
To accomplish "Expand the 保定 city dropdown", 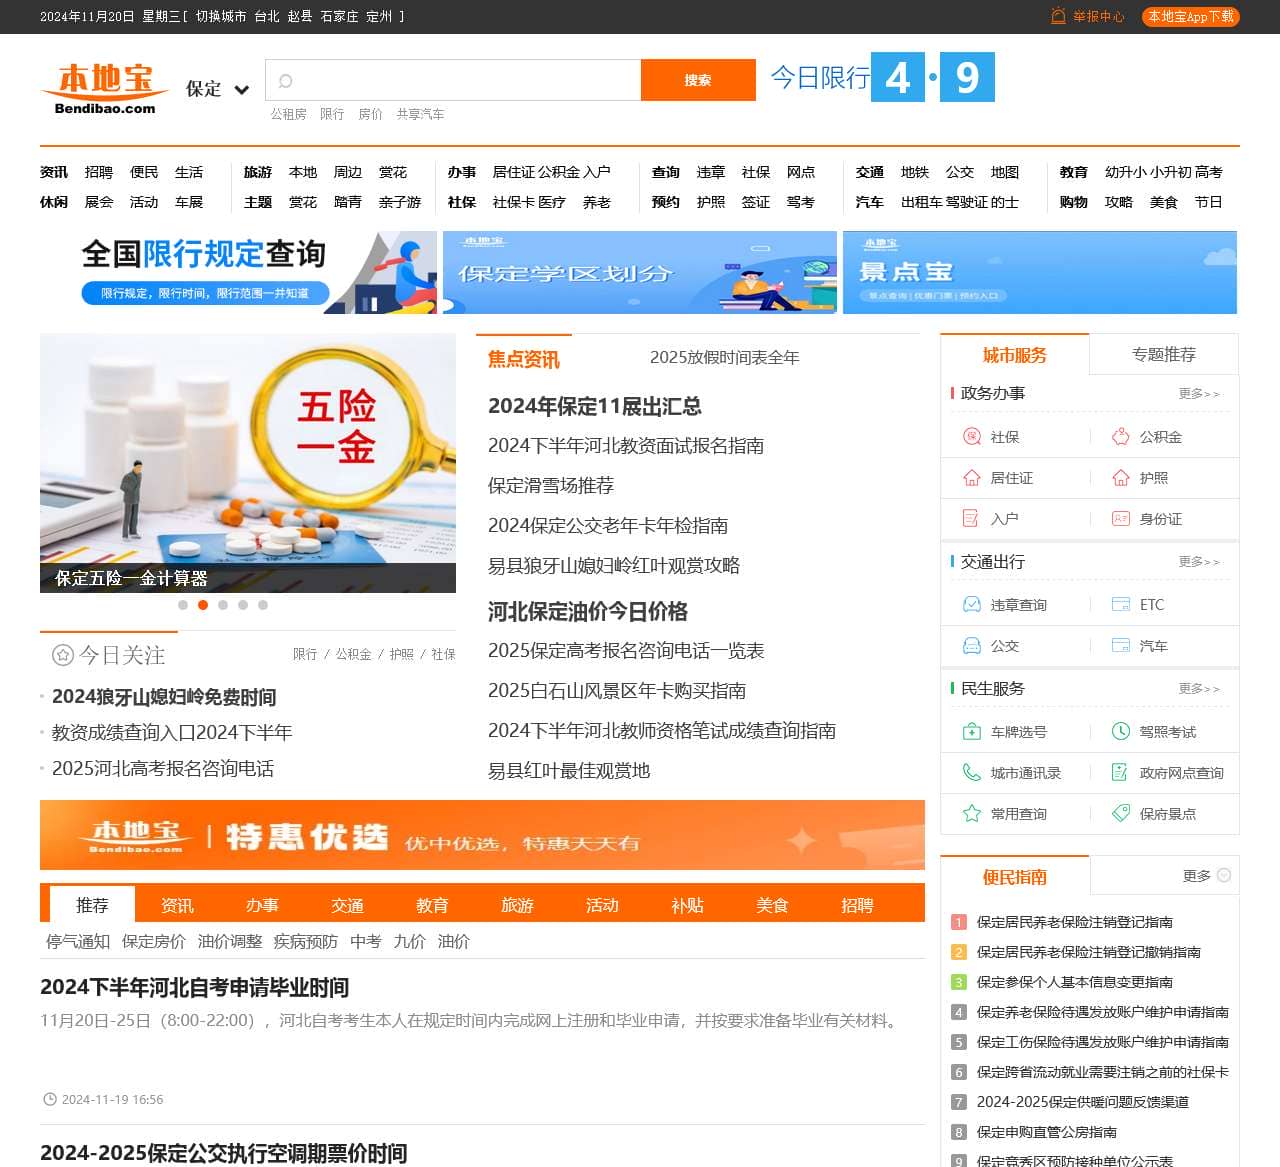I will [241, 90].
